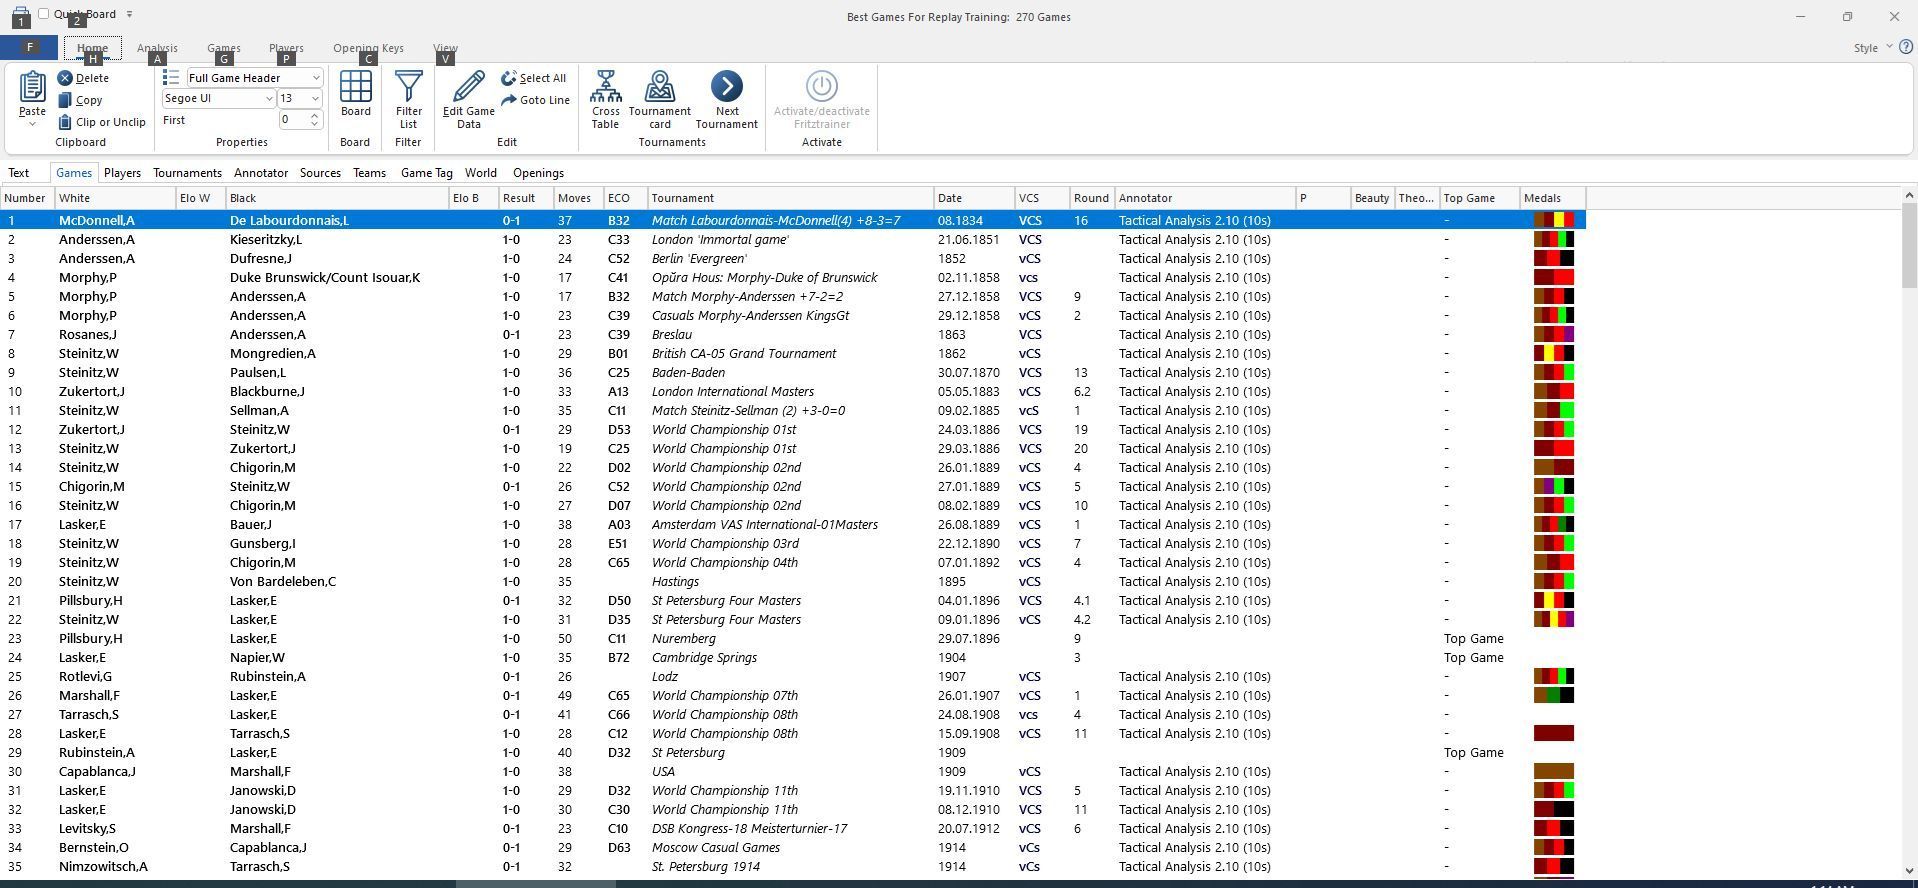Image resolution: width=1918 pixels, height=888 pixels.
Task: Open the Game Tag list tab
Action: [x=427, y=173]
